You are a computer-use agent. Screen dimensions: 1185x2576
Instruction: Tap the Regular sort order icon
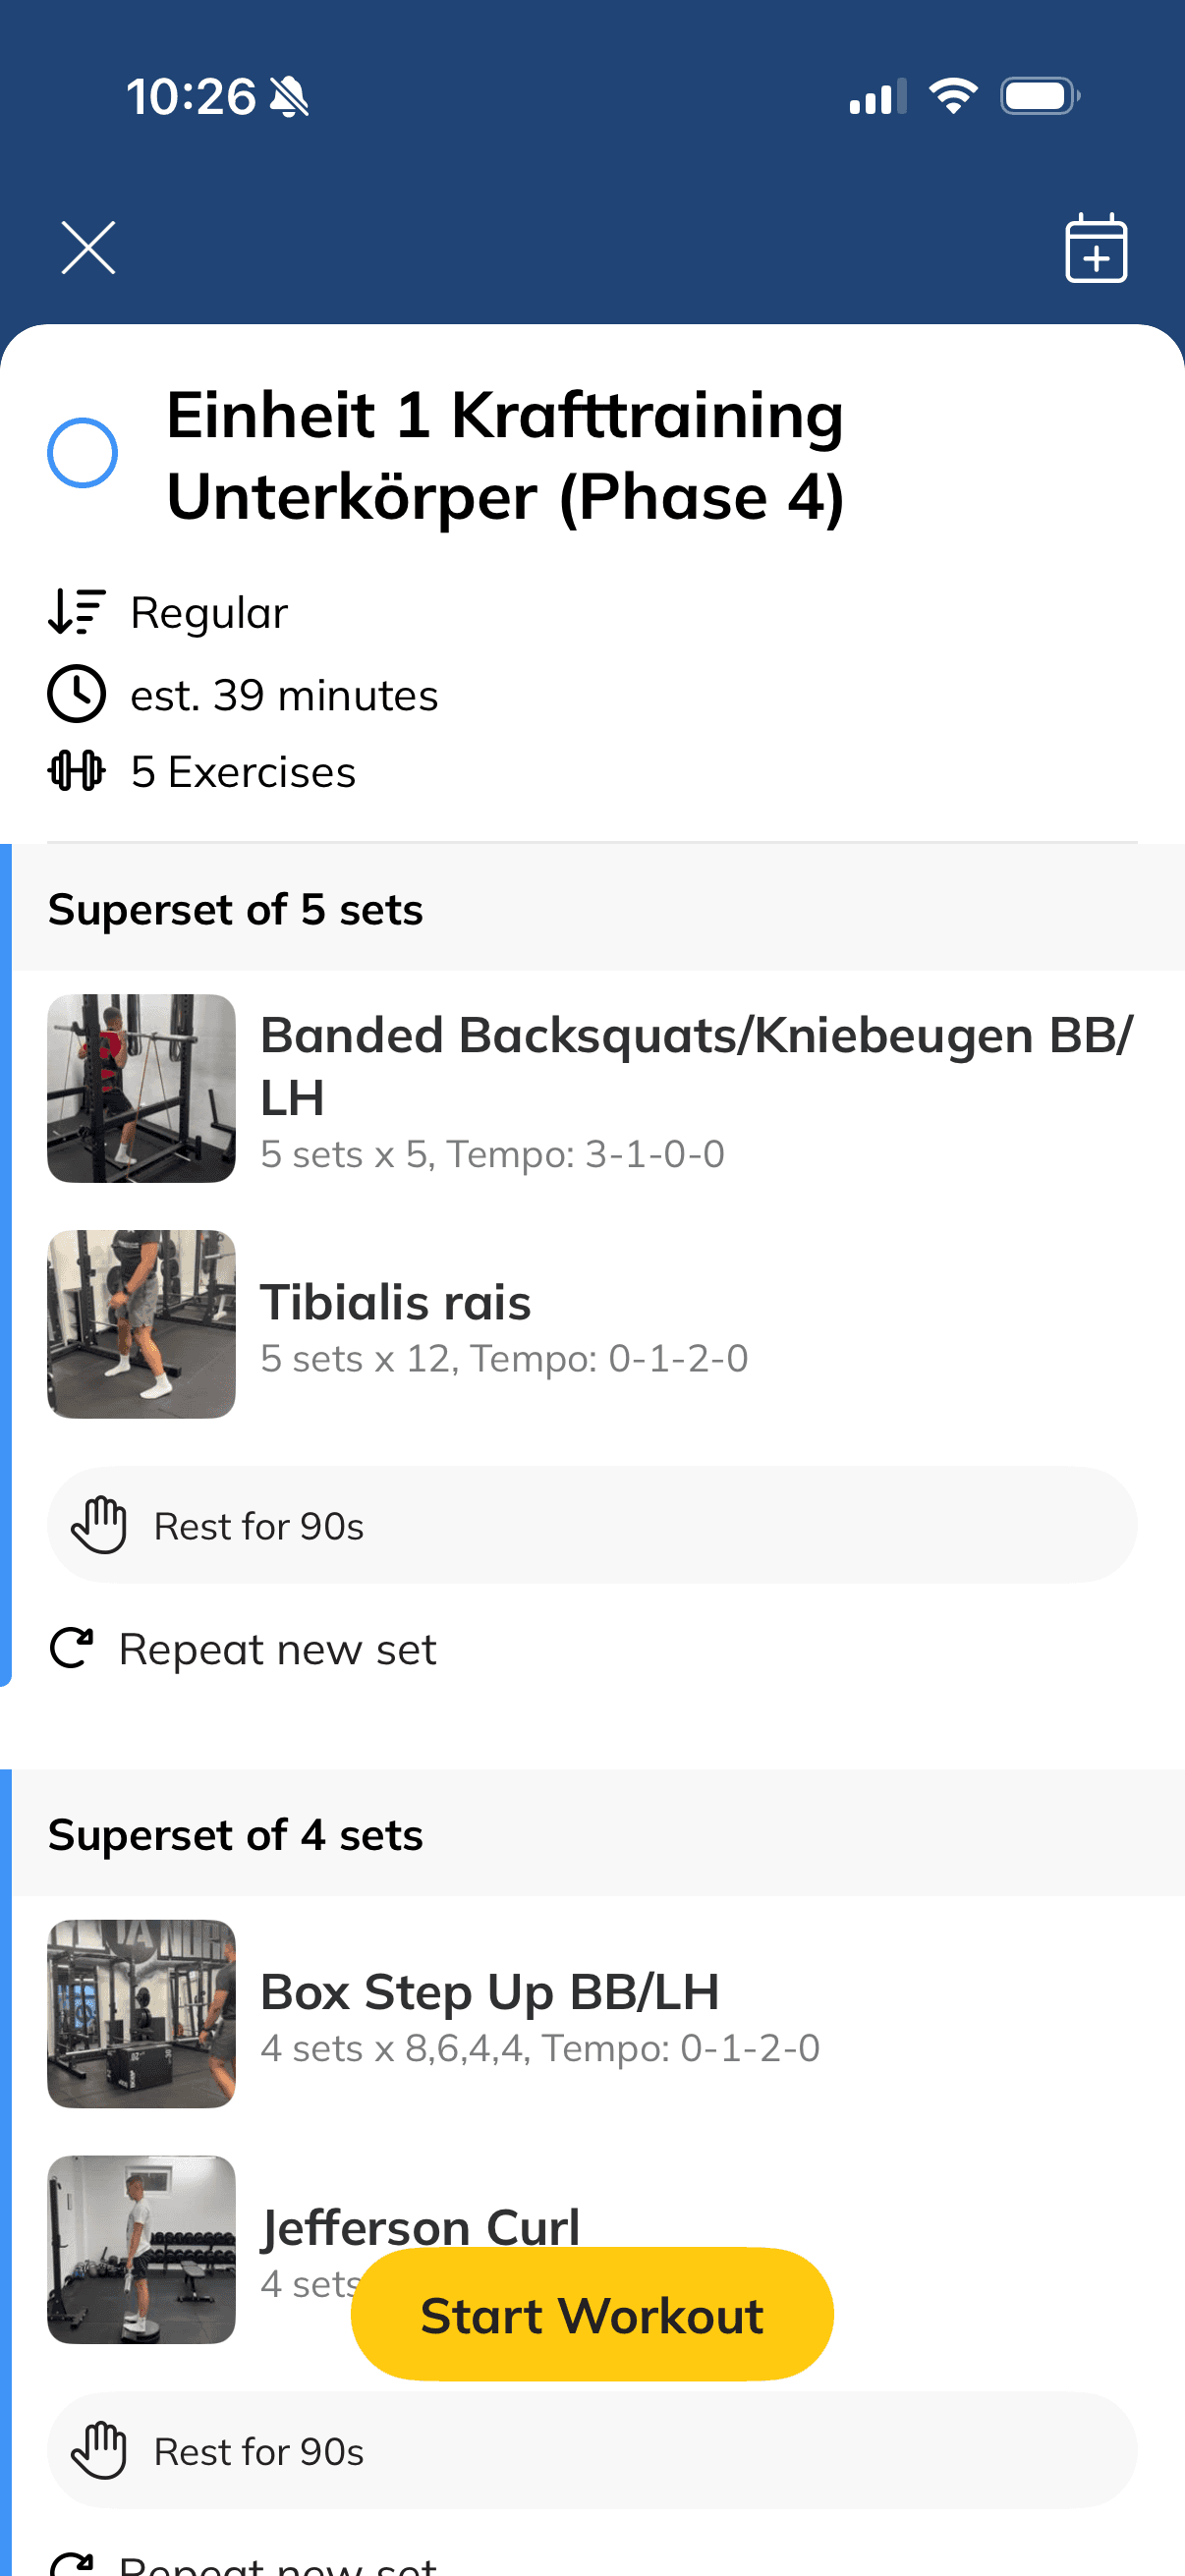tap(76, 612)
